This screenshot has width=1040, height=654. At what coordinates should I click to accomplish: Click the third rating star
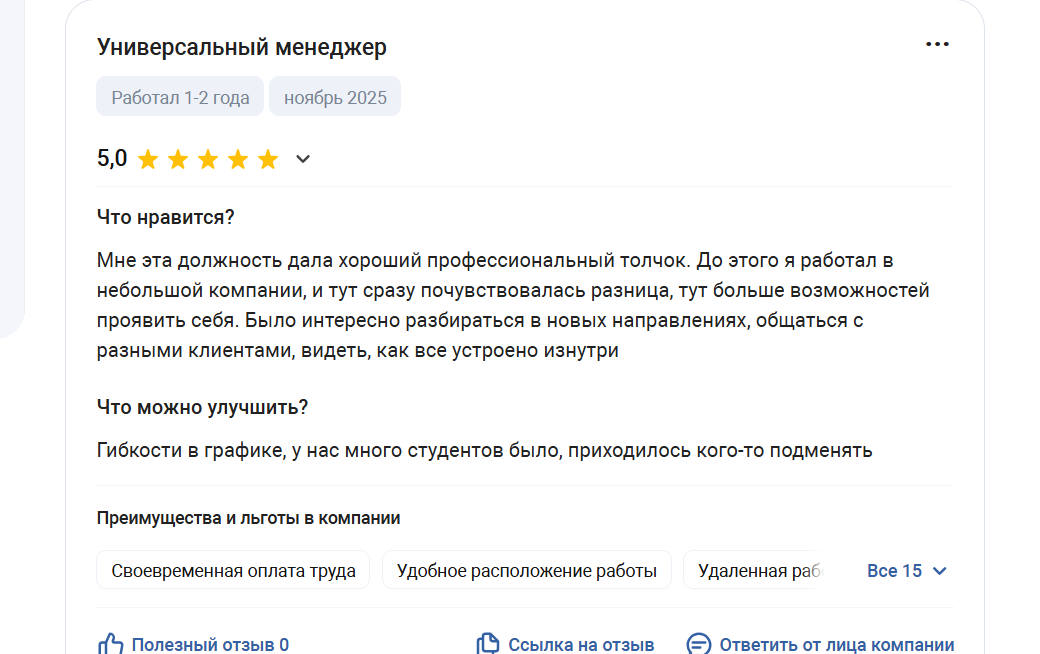pyautogui.click(x=208, y=159)
